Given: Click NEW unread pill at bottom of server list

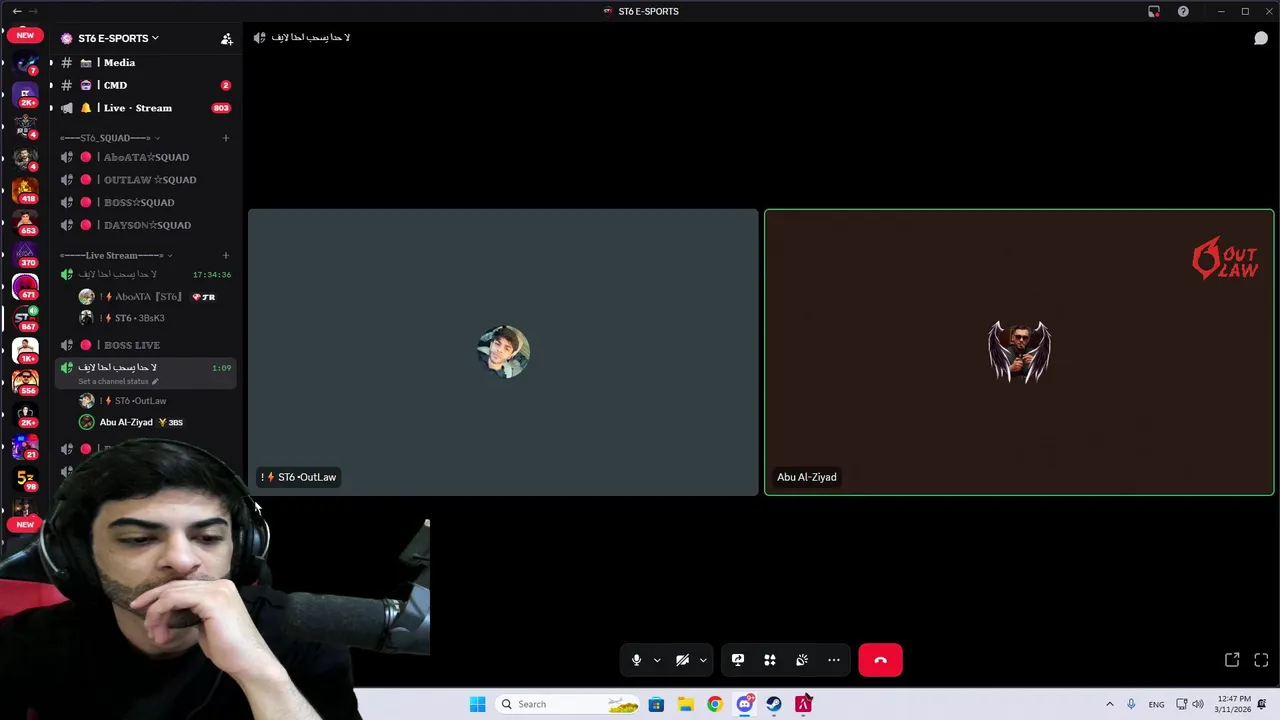Looking at the screenshot, I should tap(25, 524).
